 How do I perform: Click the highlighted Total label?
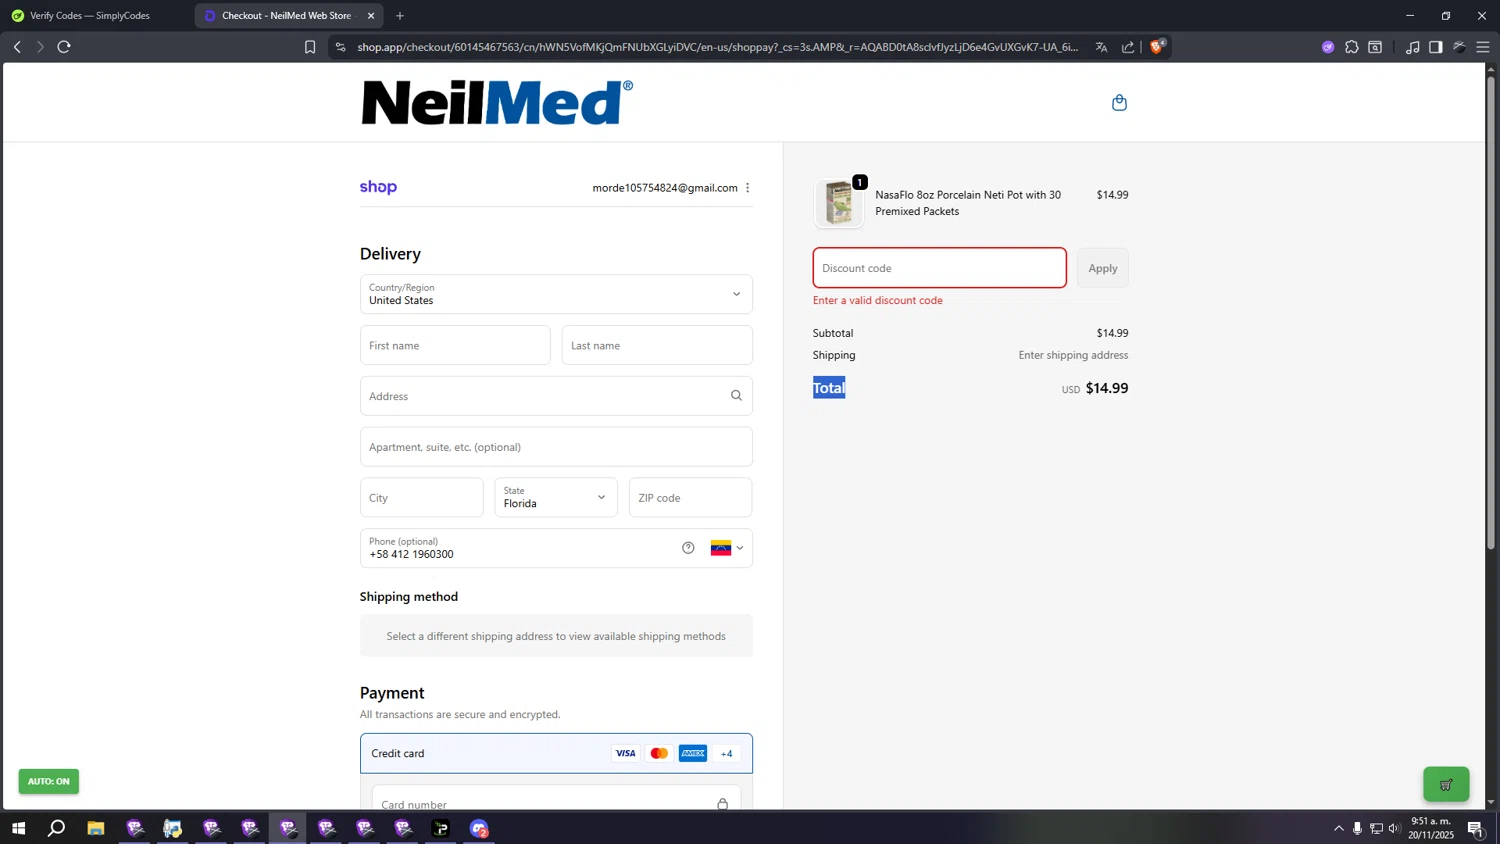pyautogui.click(x=829, y=388)
